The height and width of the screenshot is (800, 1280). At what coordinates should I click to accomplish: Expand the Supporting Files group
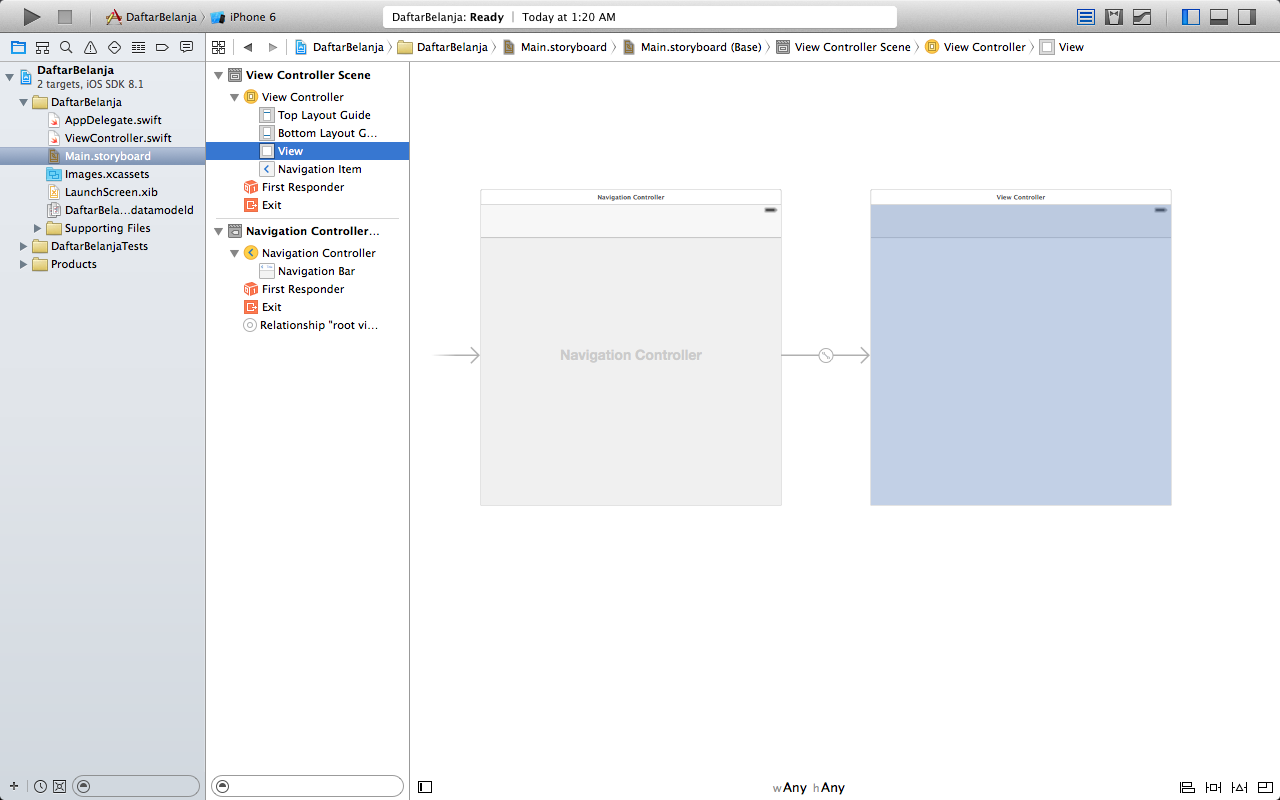click(37, 228)
